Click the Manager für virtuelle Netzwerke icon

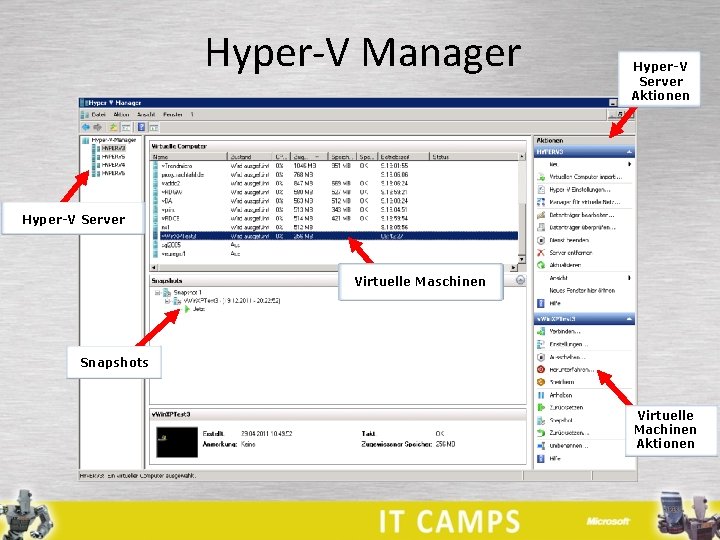pyautogui.click(x=541, y=202)
